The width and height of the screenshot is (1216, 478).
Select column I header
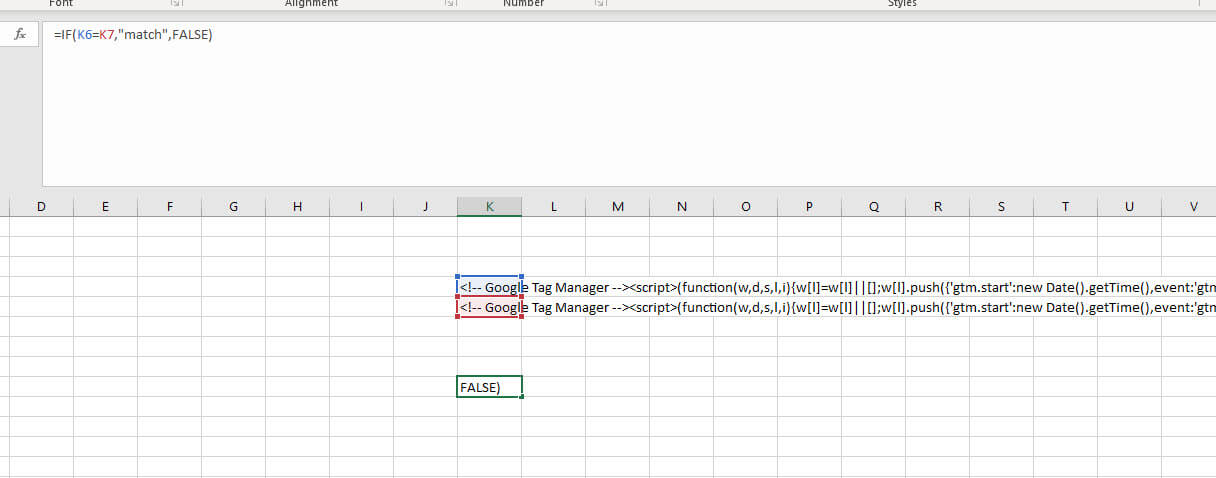pos(361,206)
